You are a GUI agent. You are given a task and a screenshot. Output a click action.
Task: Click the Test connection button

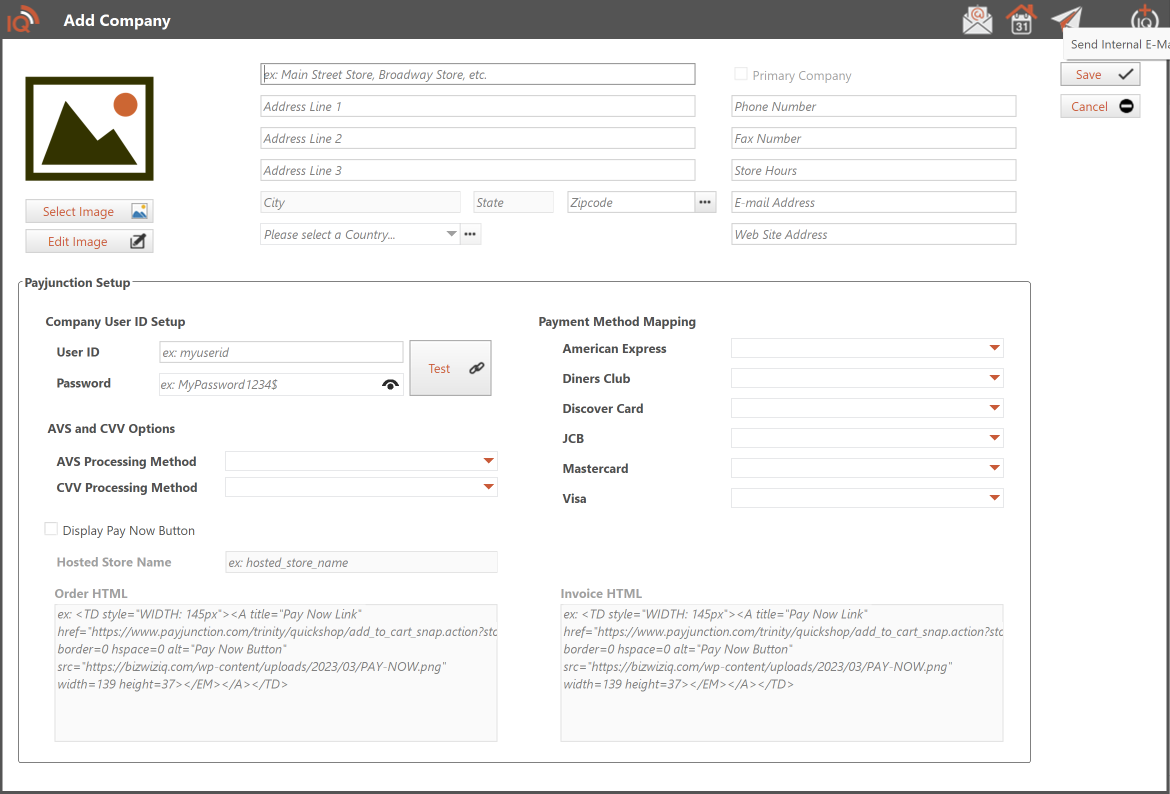coord(450,368)
